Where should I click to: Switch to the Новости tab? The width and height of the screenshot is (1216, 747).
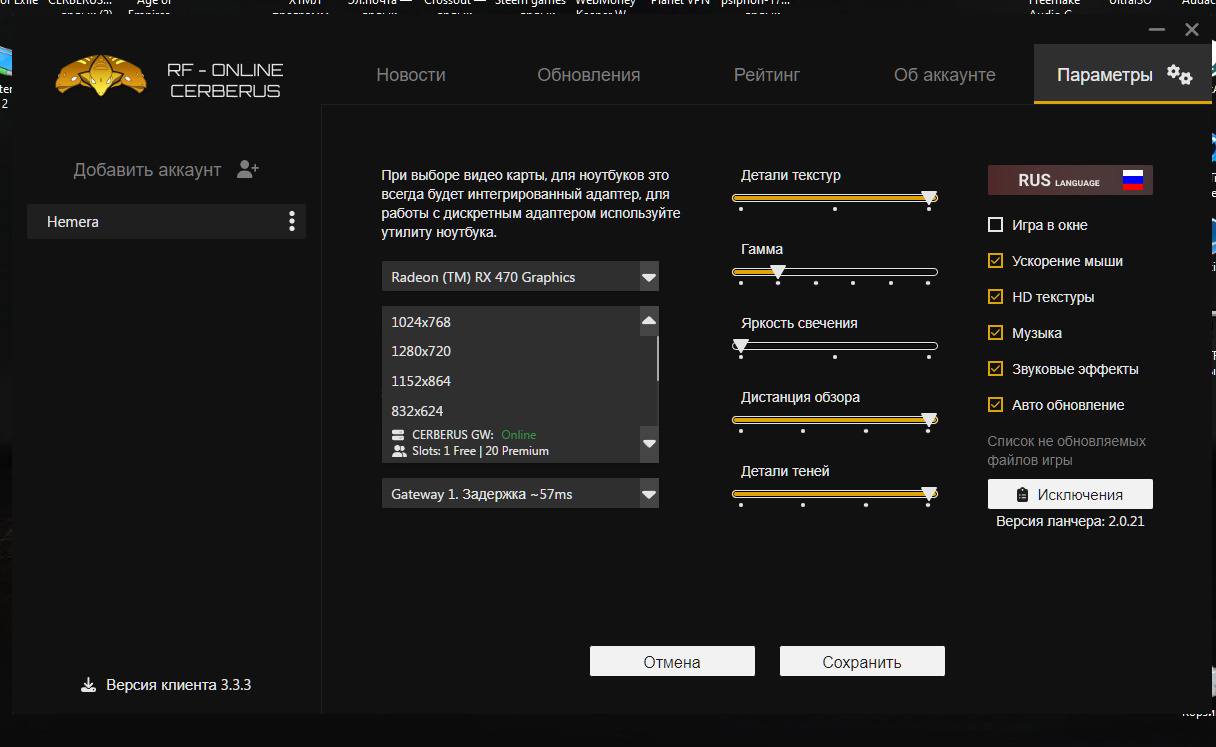[411, 75]
